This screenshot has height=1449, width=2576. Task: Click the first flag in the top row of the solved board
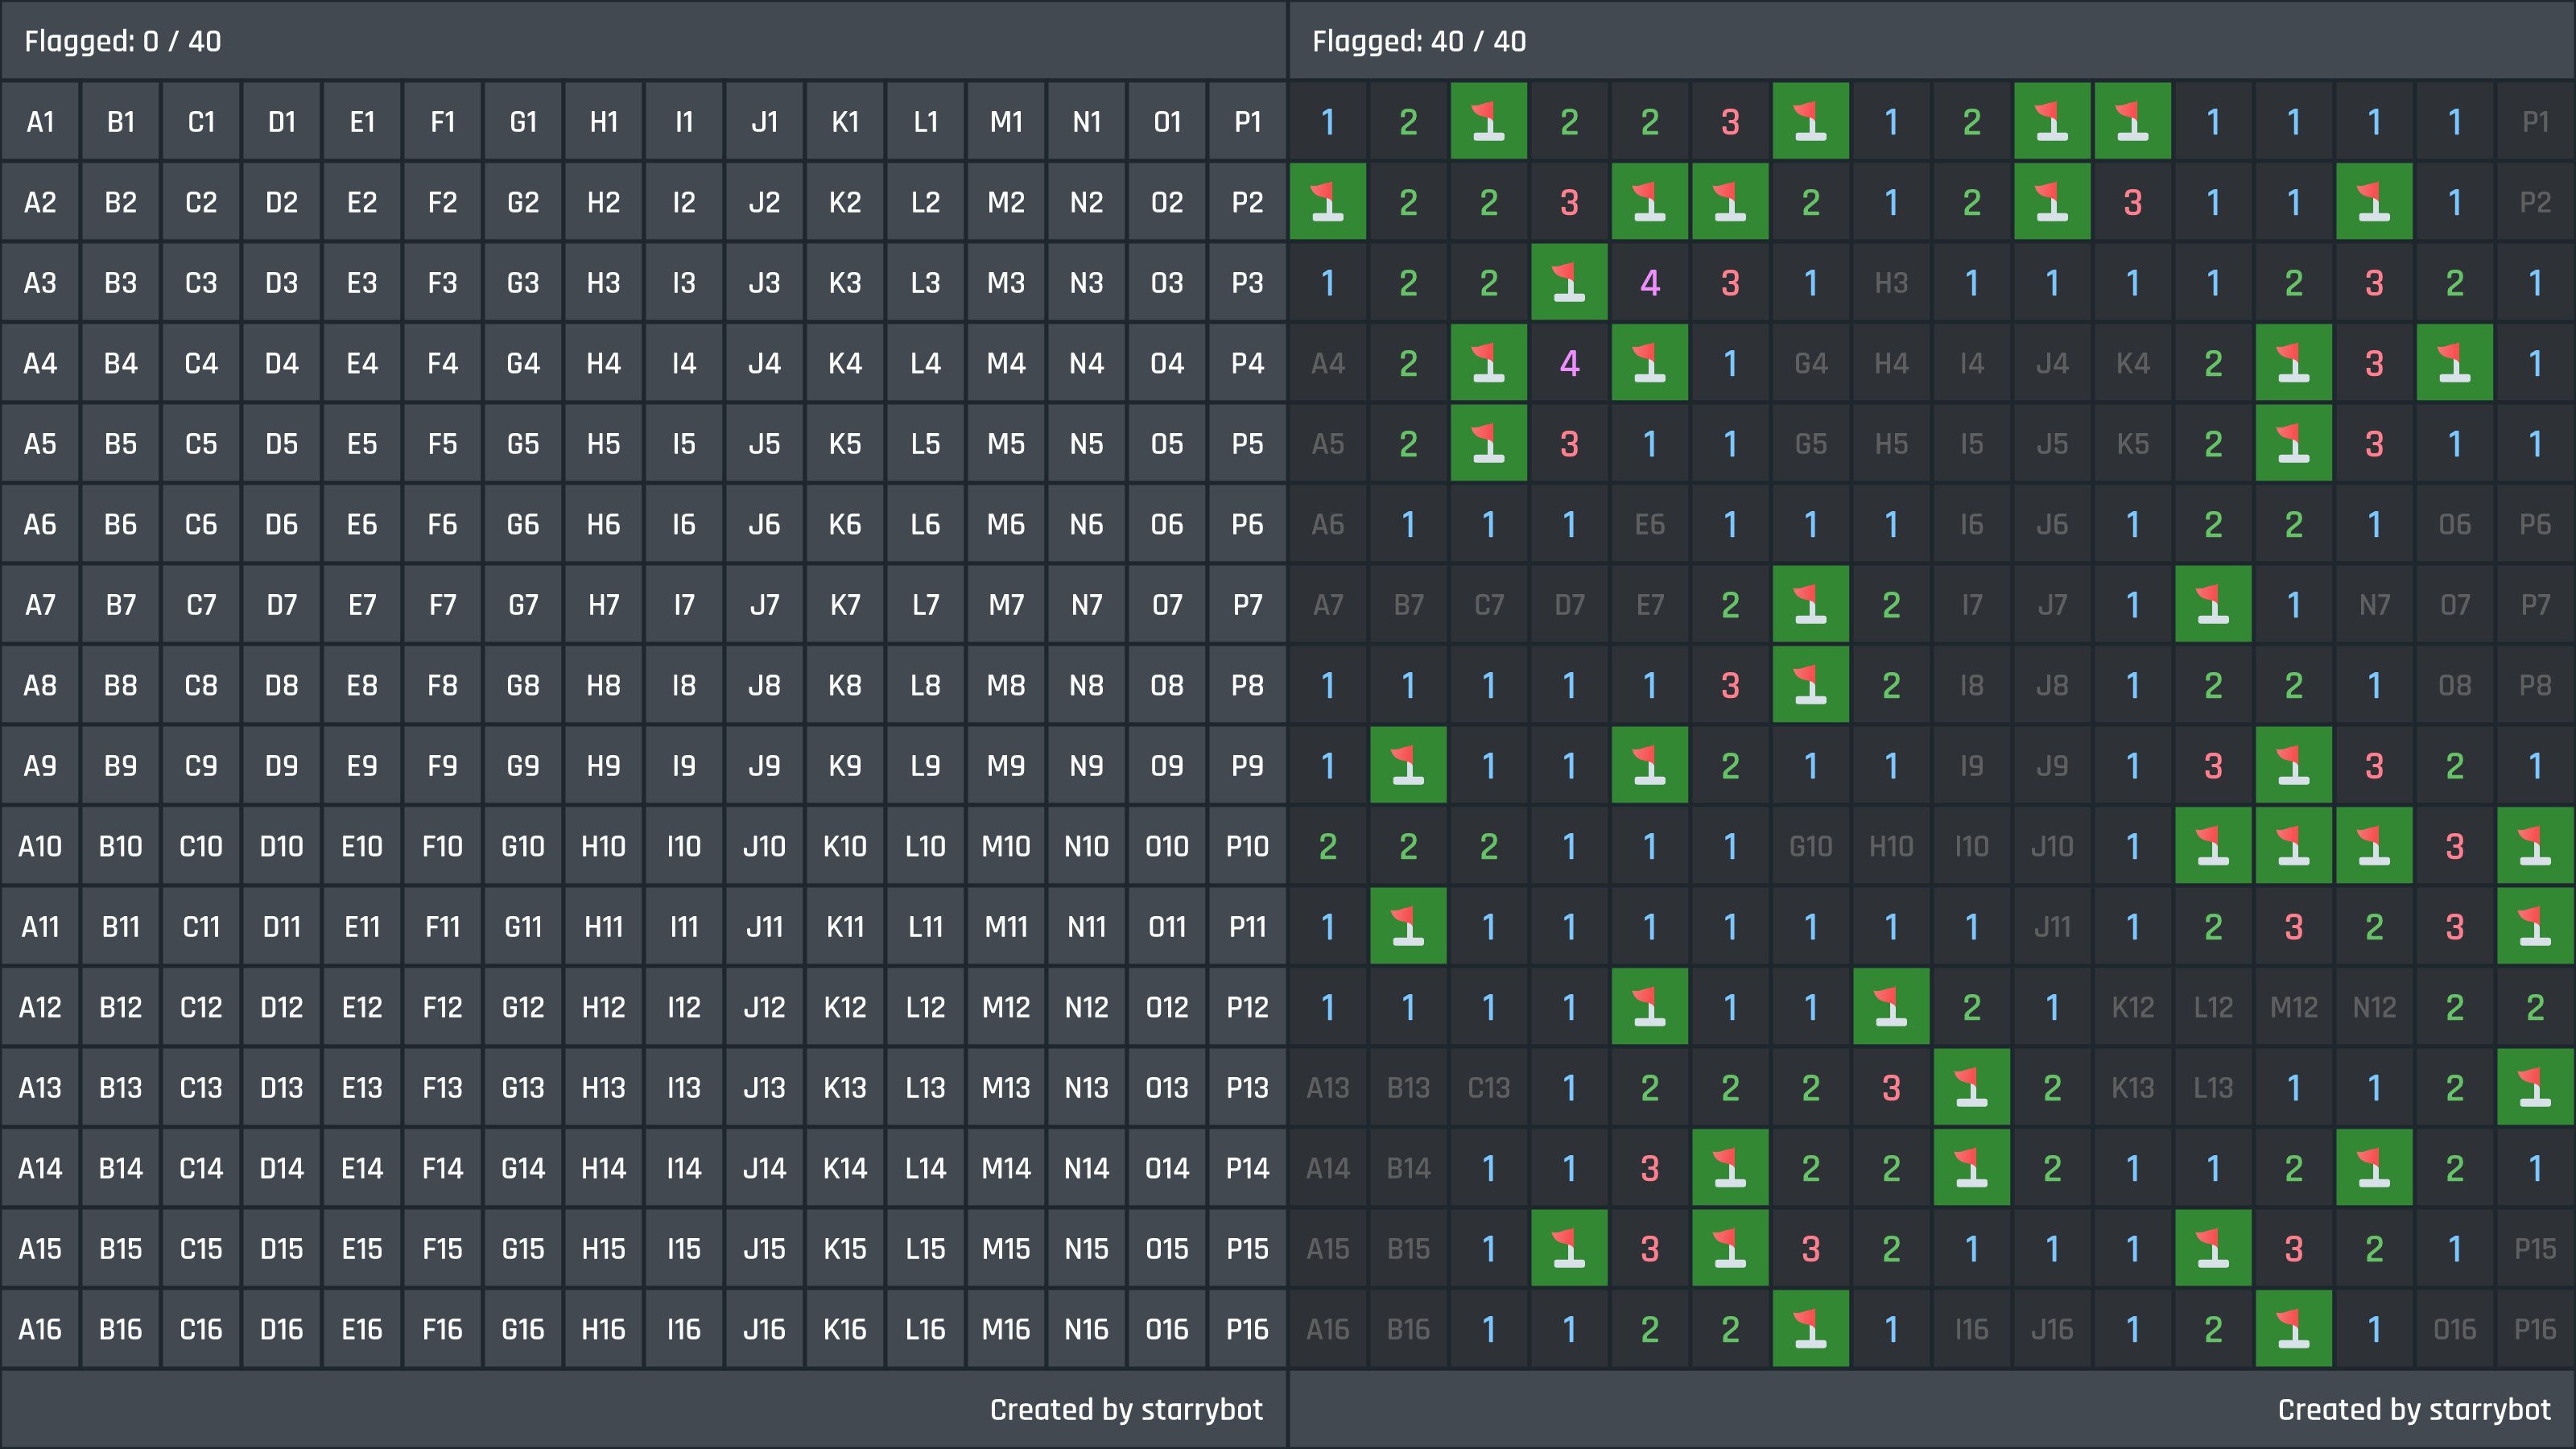click(x=1488, y=122)
